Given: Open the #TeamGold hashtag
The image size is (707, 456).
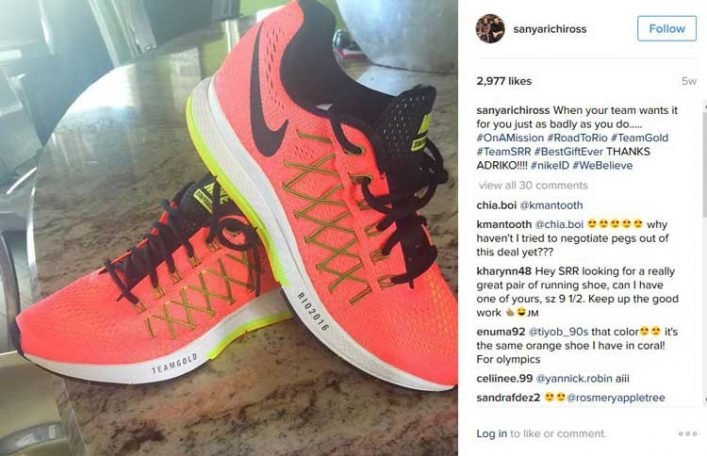Looking at the screenshot, I should pyautogui.click(x=639, y=138).
